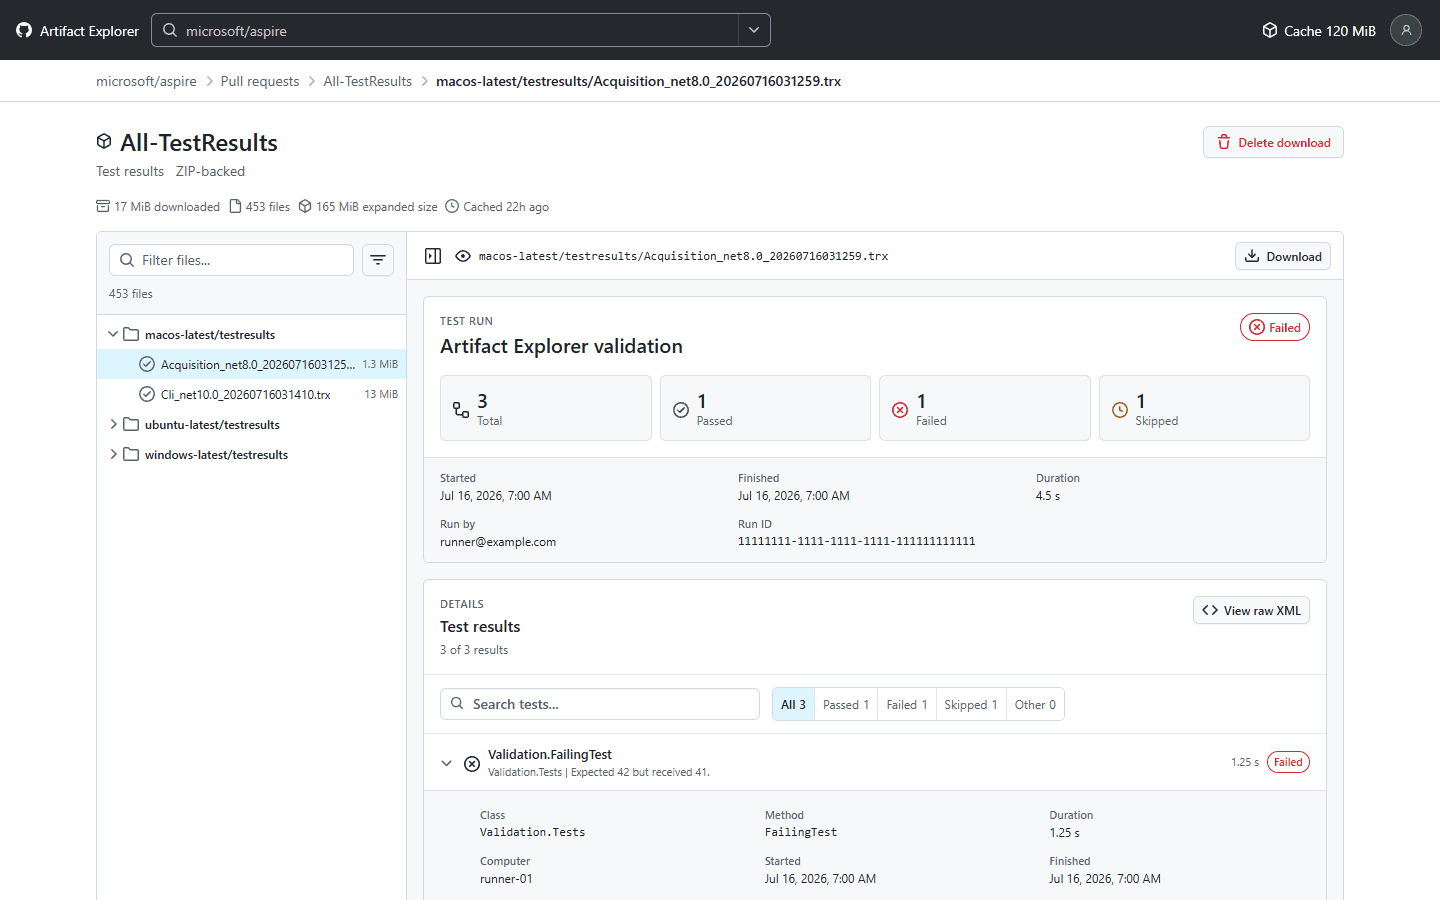
Task: Open Pull requests breadcrumb link
Action: pos(260,81)
